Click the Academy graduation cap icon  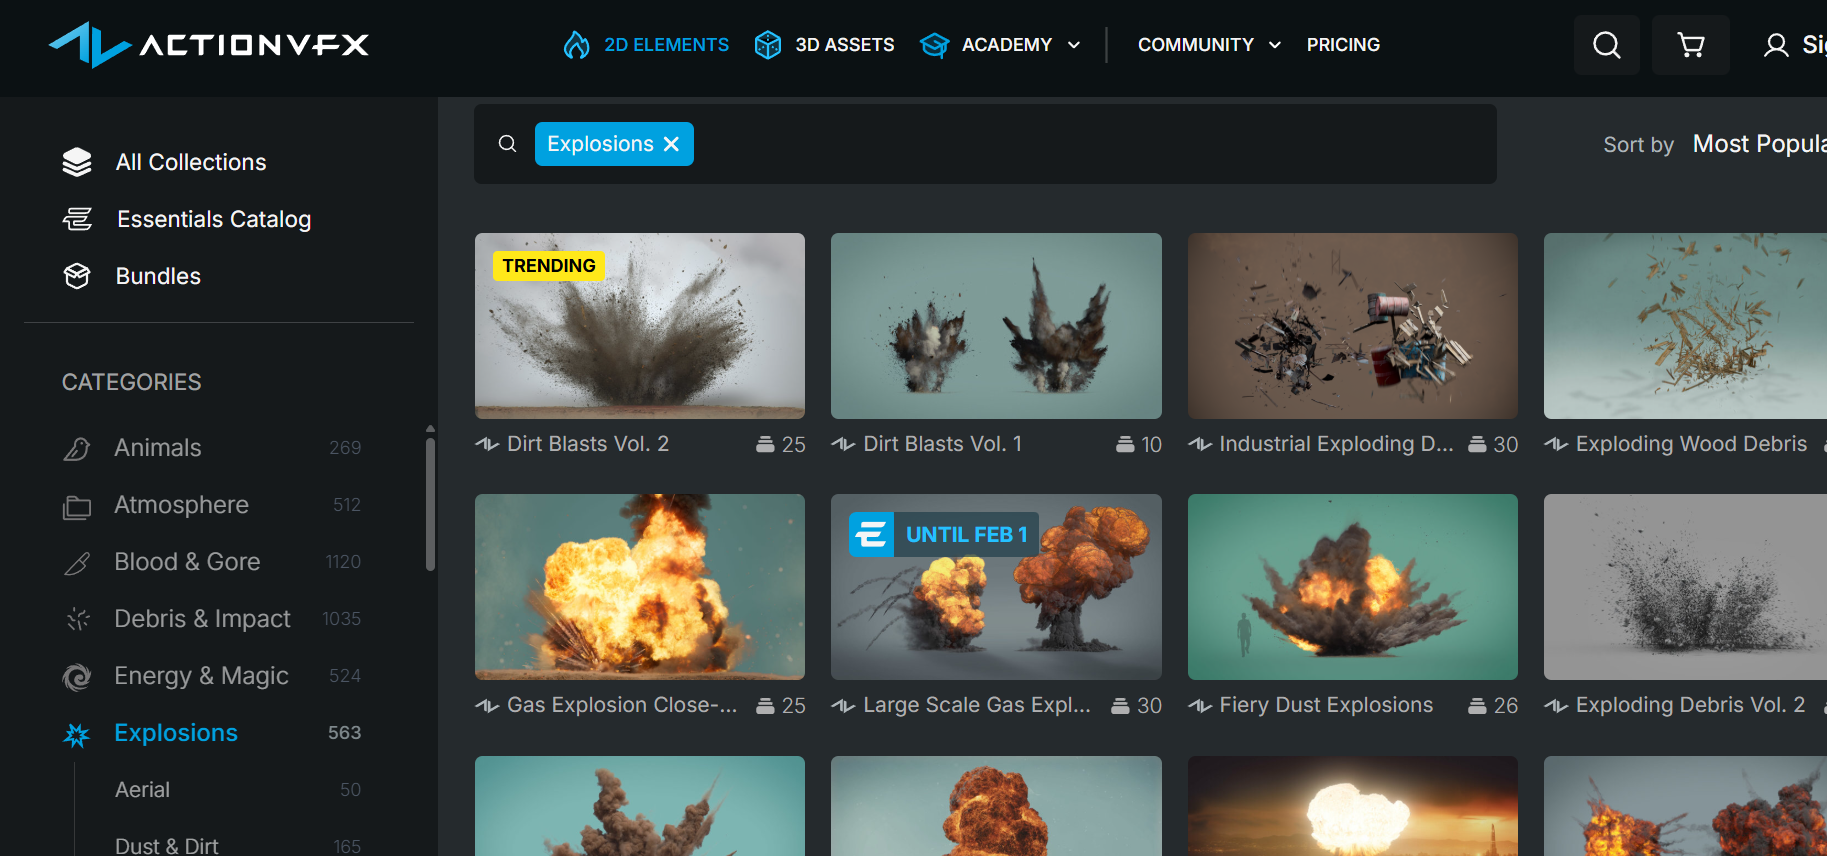pos(934,45)
